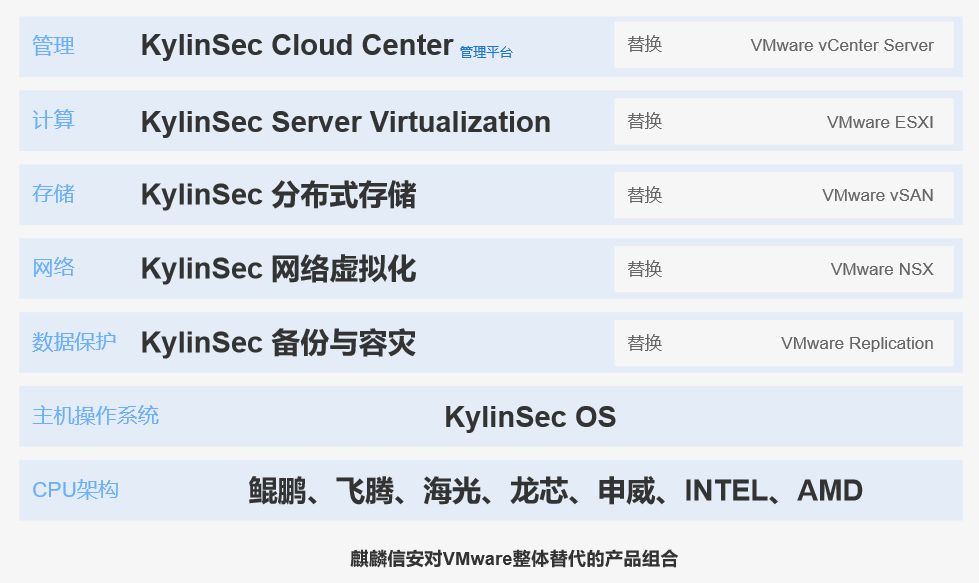The height and width of the screenshot is (583, 979).
Task: Select the KylinSec Cloud Center heading
Action: [297, 46]
